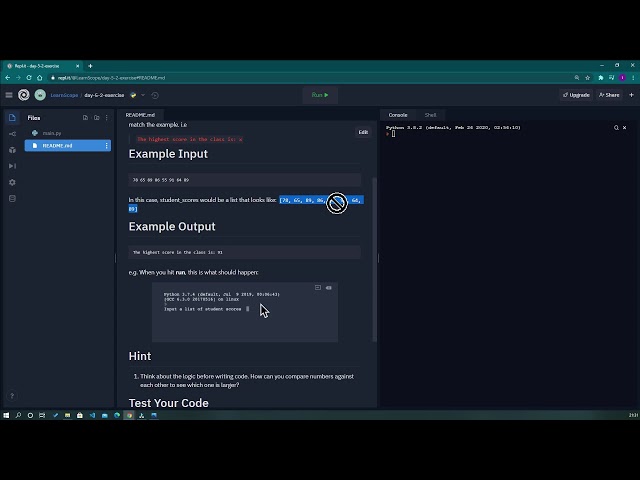Screen dimensions: 640x480
Task: Open Task View on the taskbar
Action: coord(42,415)
